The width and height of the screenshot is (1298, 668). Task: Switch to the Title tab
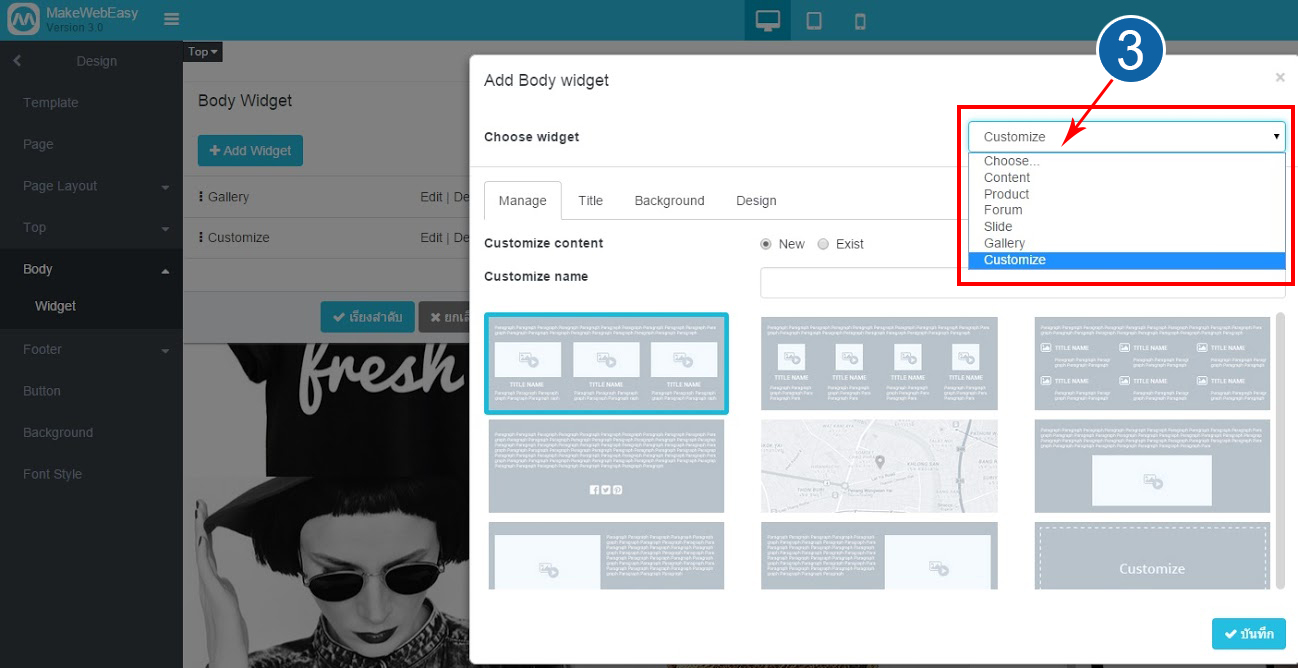tap(590, 200)
